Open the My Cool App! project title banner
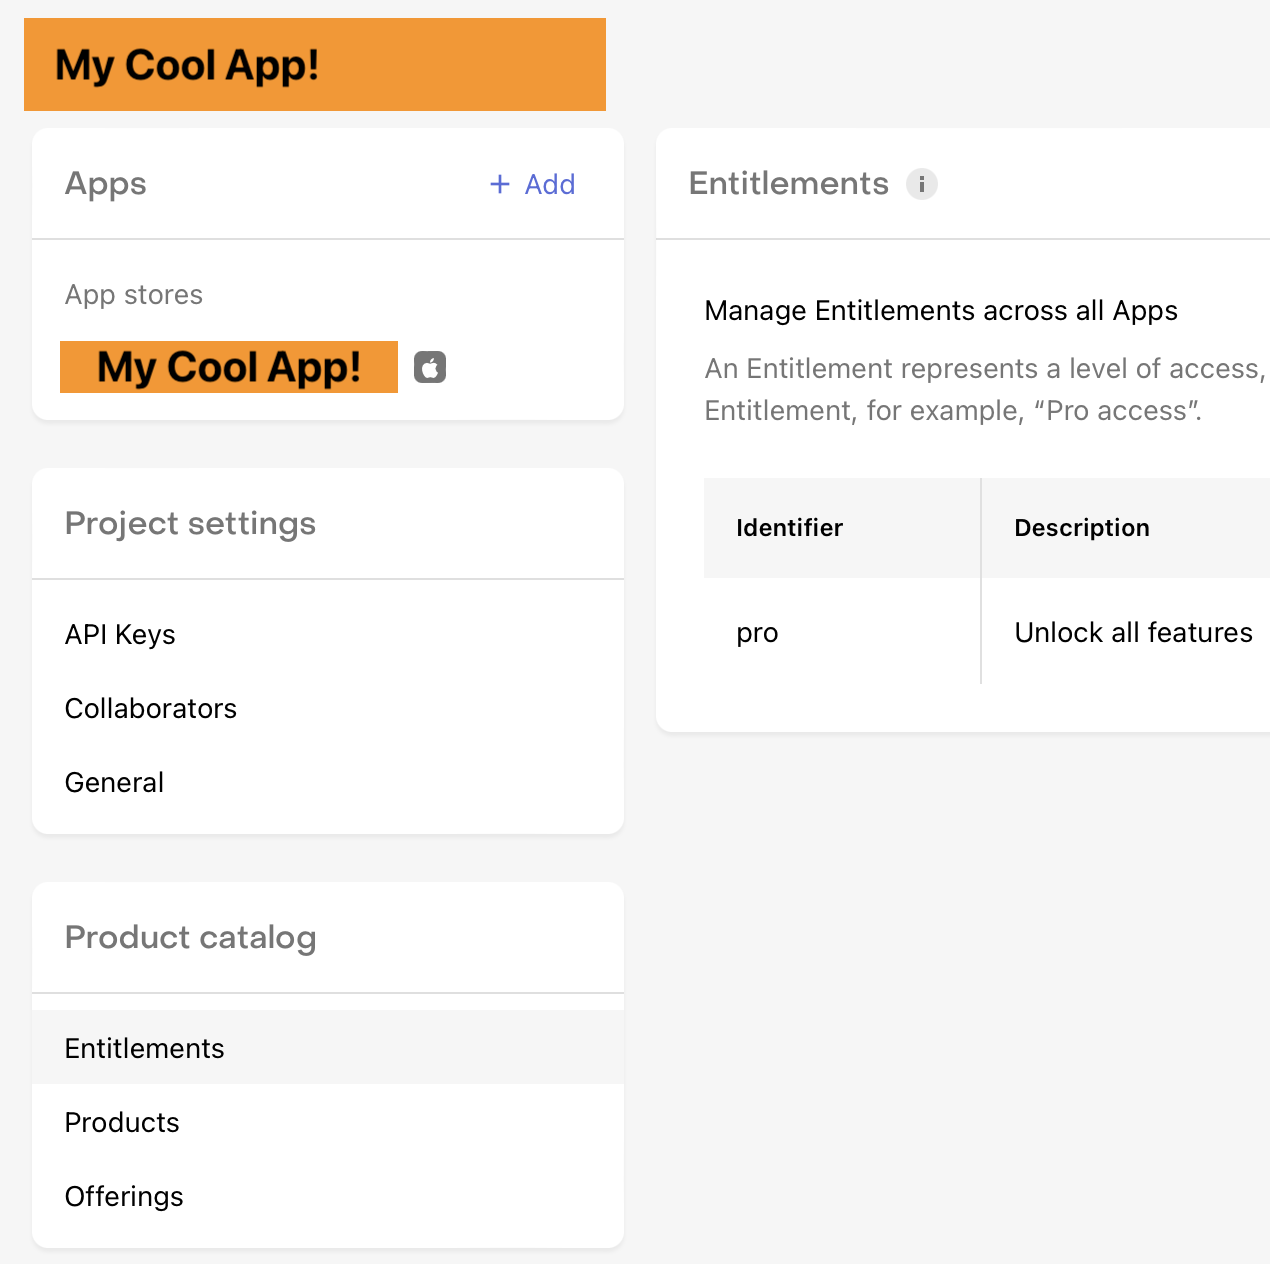Viewport: 1270px width, 1264px height. pyautogui.click(x=314, y=65)
